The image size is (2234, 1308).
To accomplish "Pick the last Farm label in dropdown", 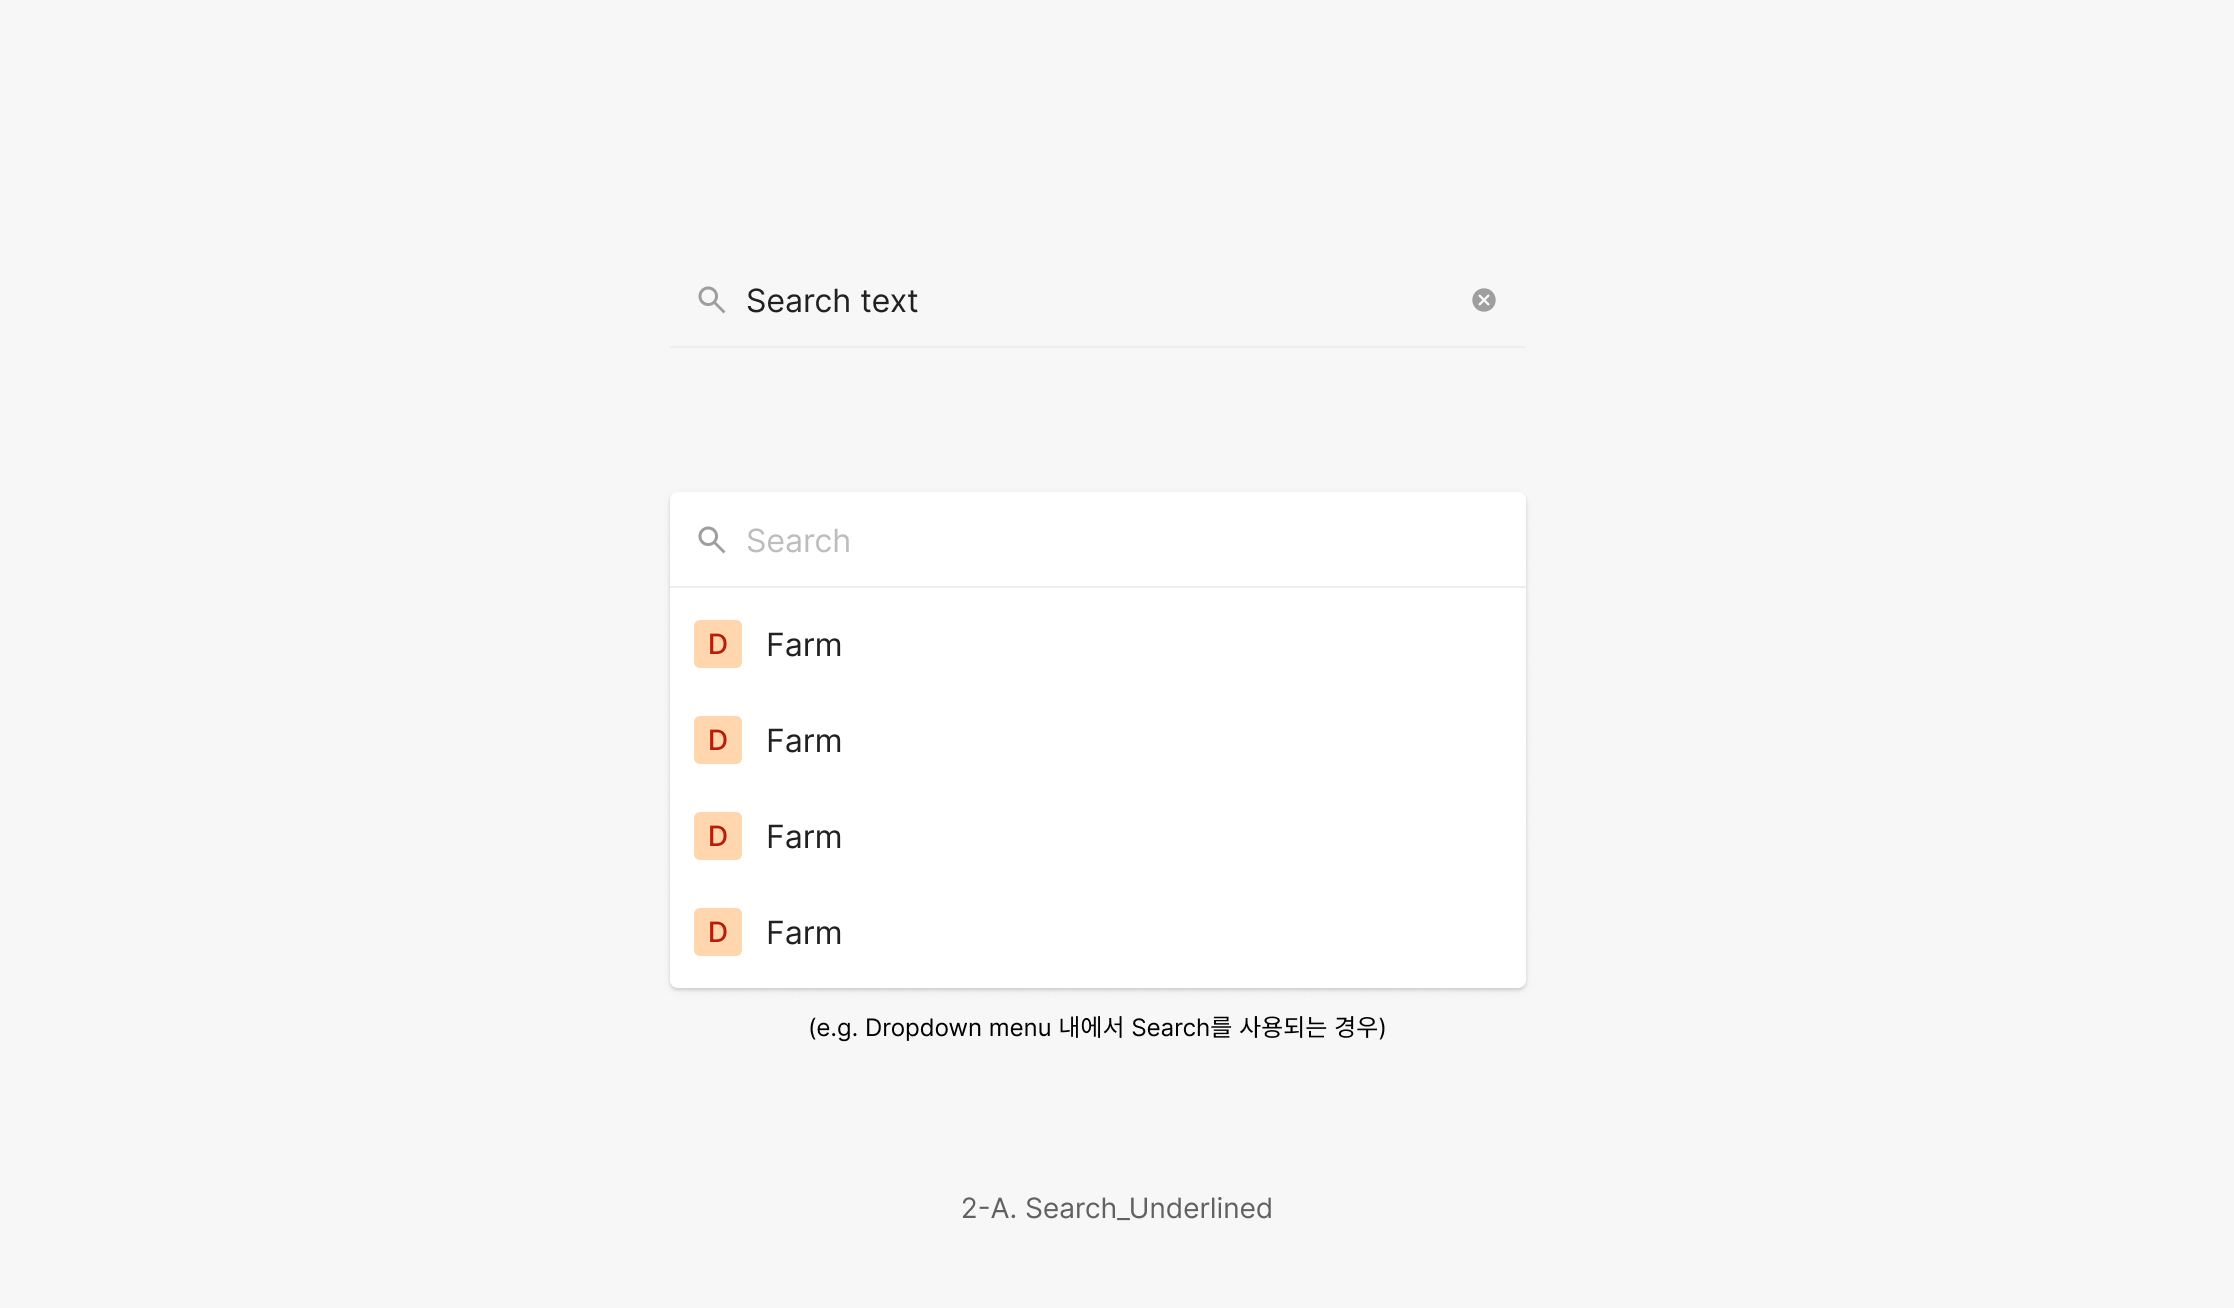I will [804, 933].
